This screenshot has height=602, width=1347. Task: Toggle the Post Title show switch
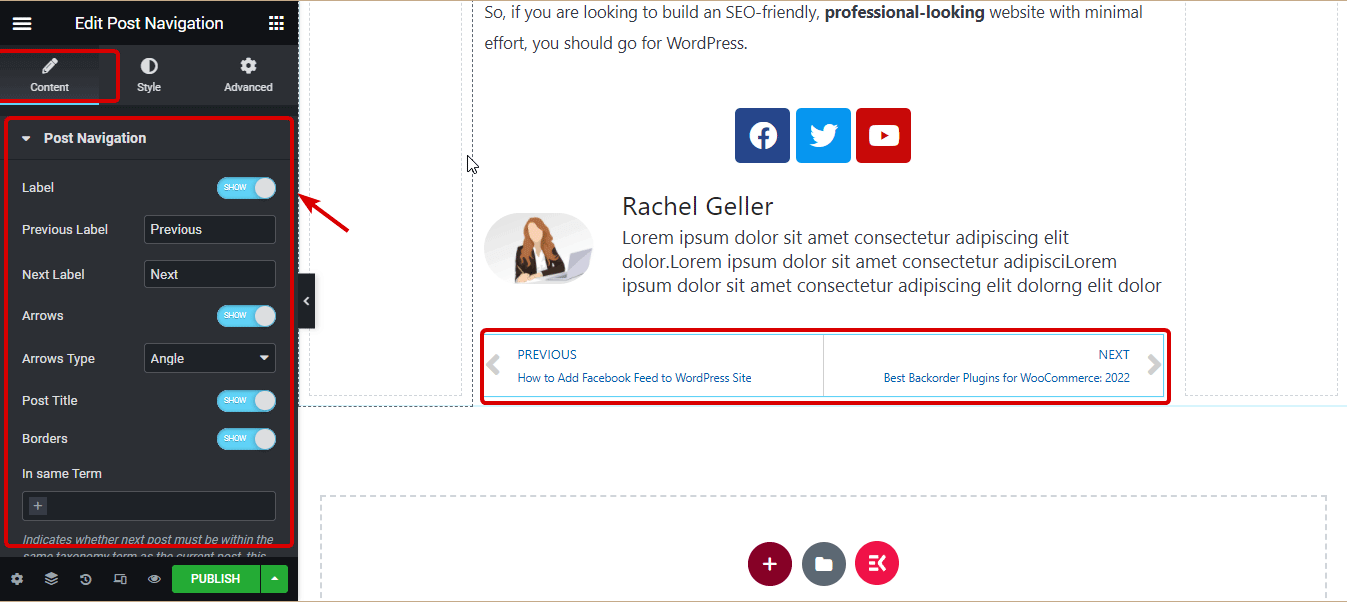[246, 401]
